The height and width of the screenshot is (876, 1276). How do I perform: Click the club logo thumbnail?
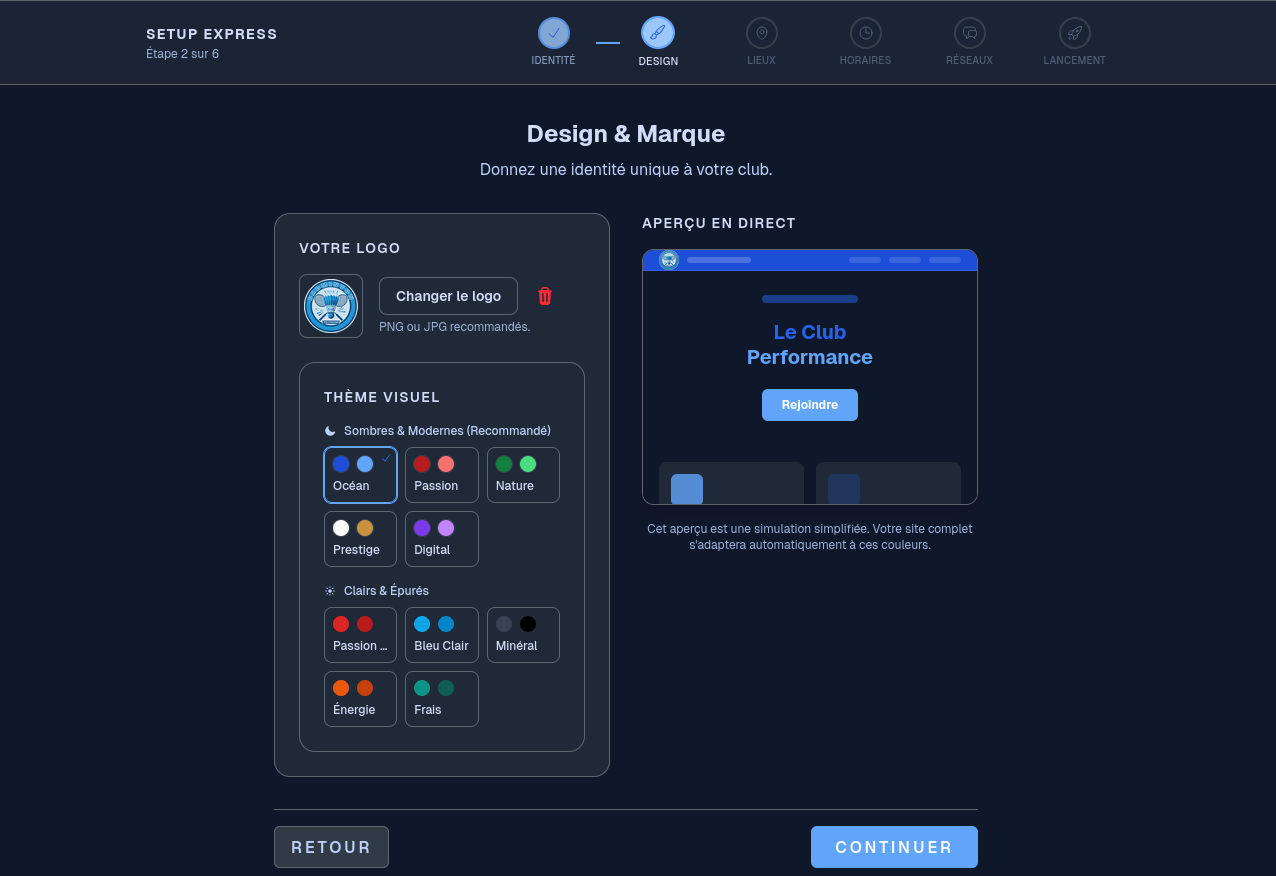331,306
